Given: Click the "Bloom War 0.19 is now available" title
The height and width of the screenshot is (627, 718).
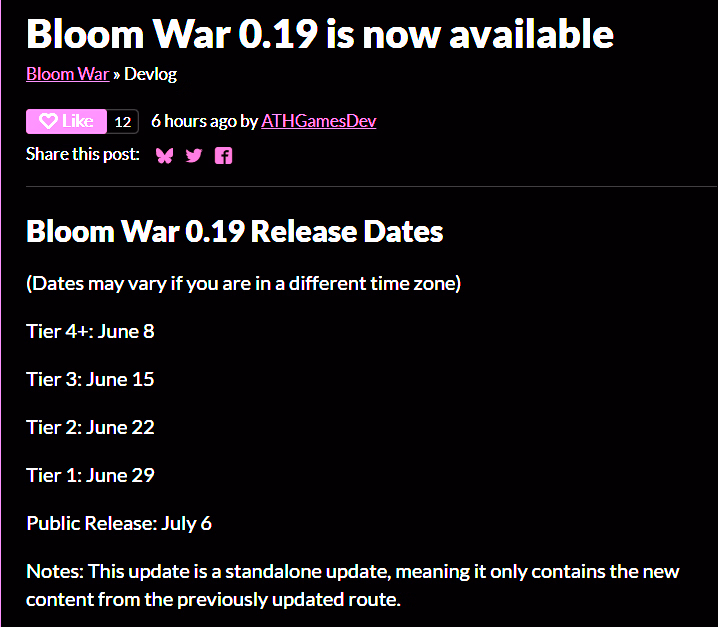Looking at the screenshot, I should coord(320,34).
